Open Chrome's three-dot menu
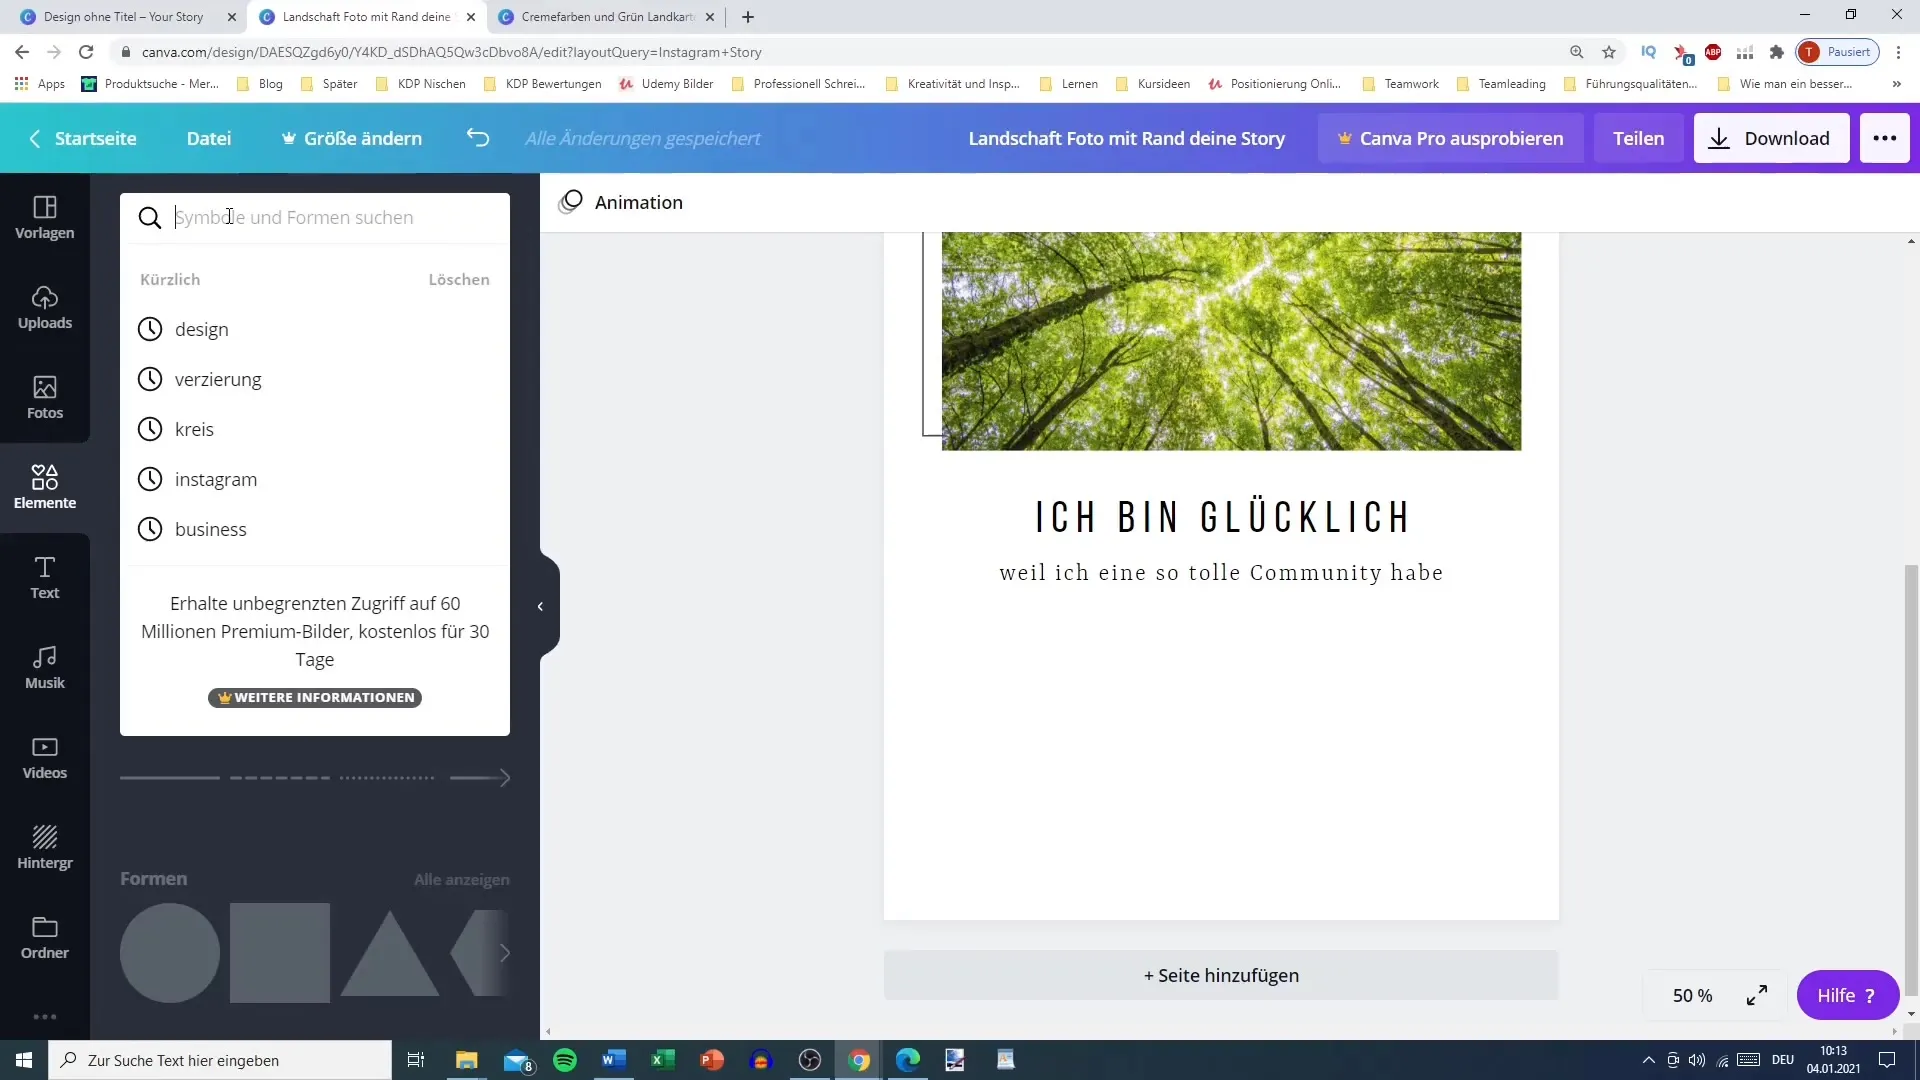 click(1898, 52)
